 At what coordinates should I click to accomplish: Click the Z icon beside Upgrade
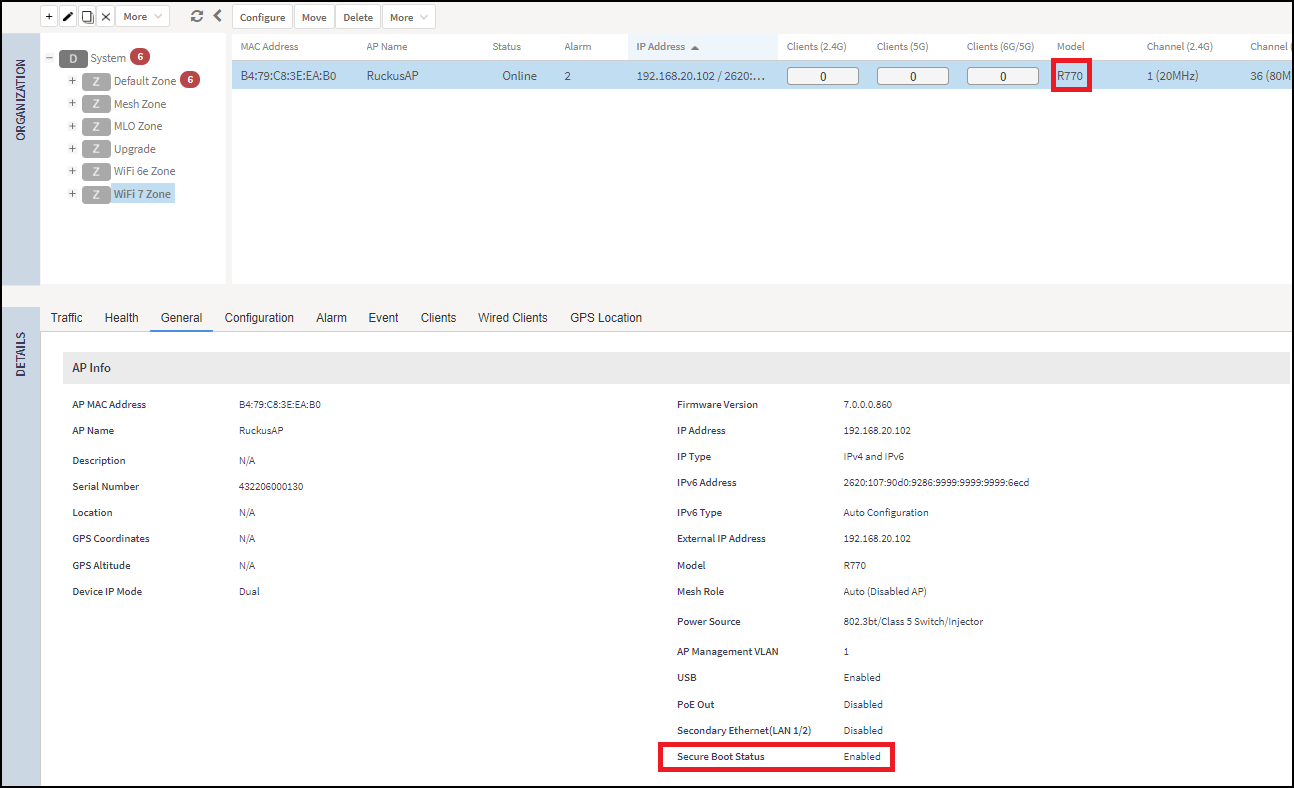click(96, 149)
